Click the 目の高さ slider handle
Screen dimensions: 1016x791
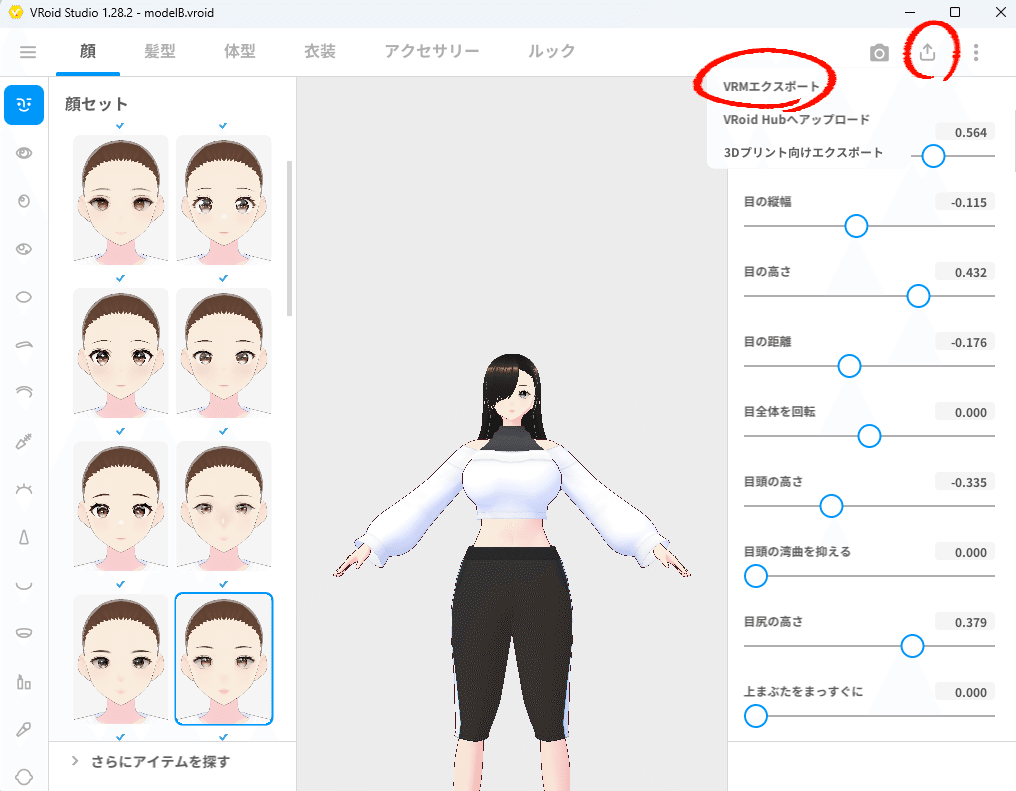pyautogui.click(x=918, y=296)
